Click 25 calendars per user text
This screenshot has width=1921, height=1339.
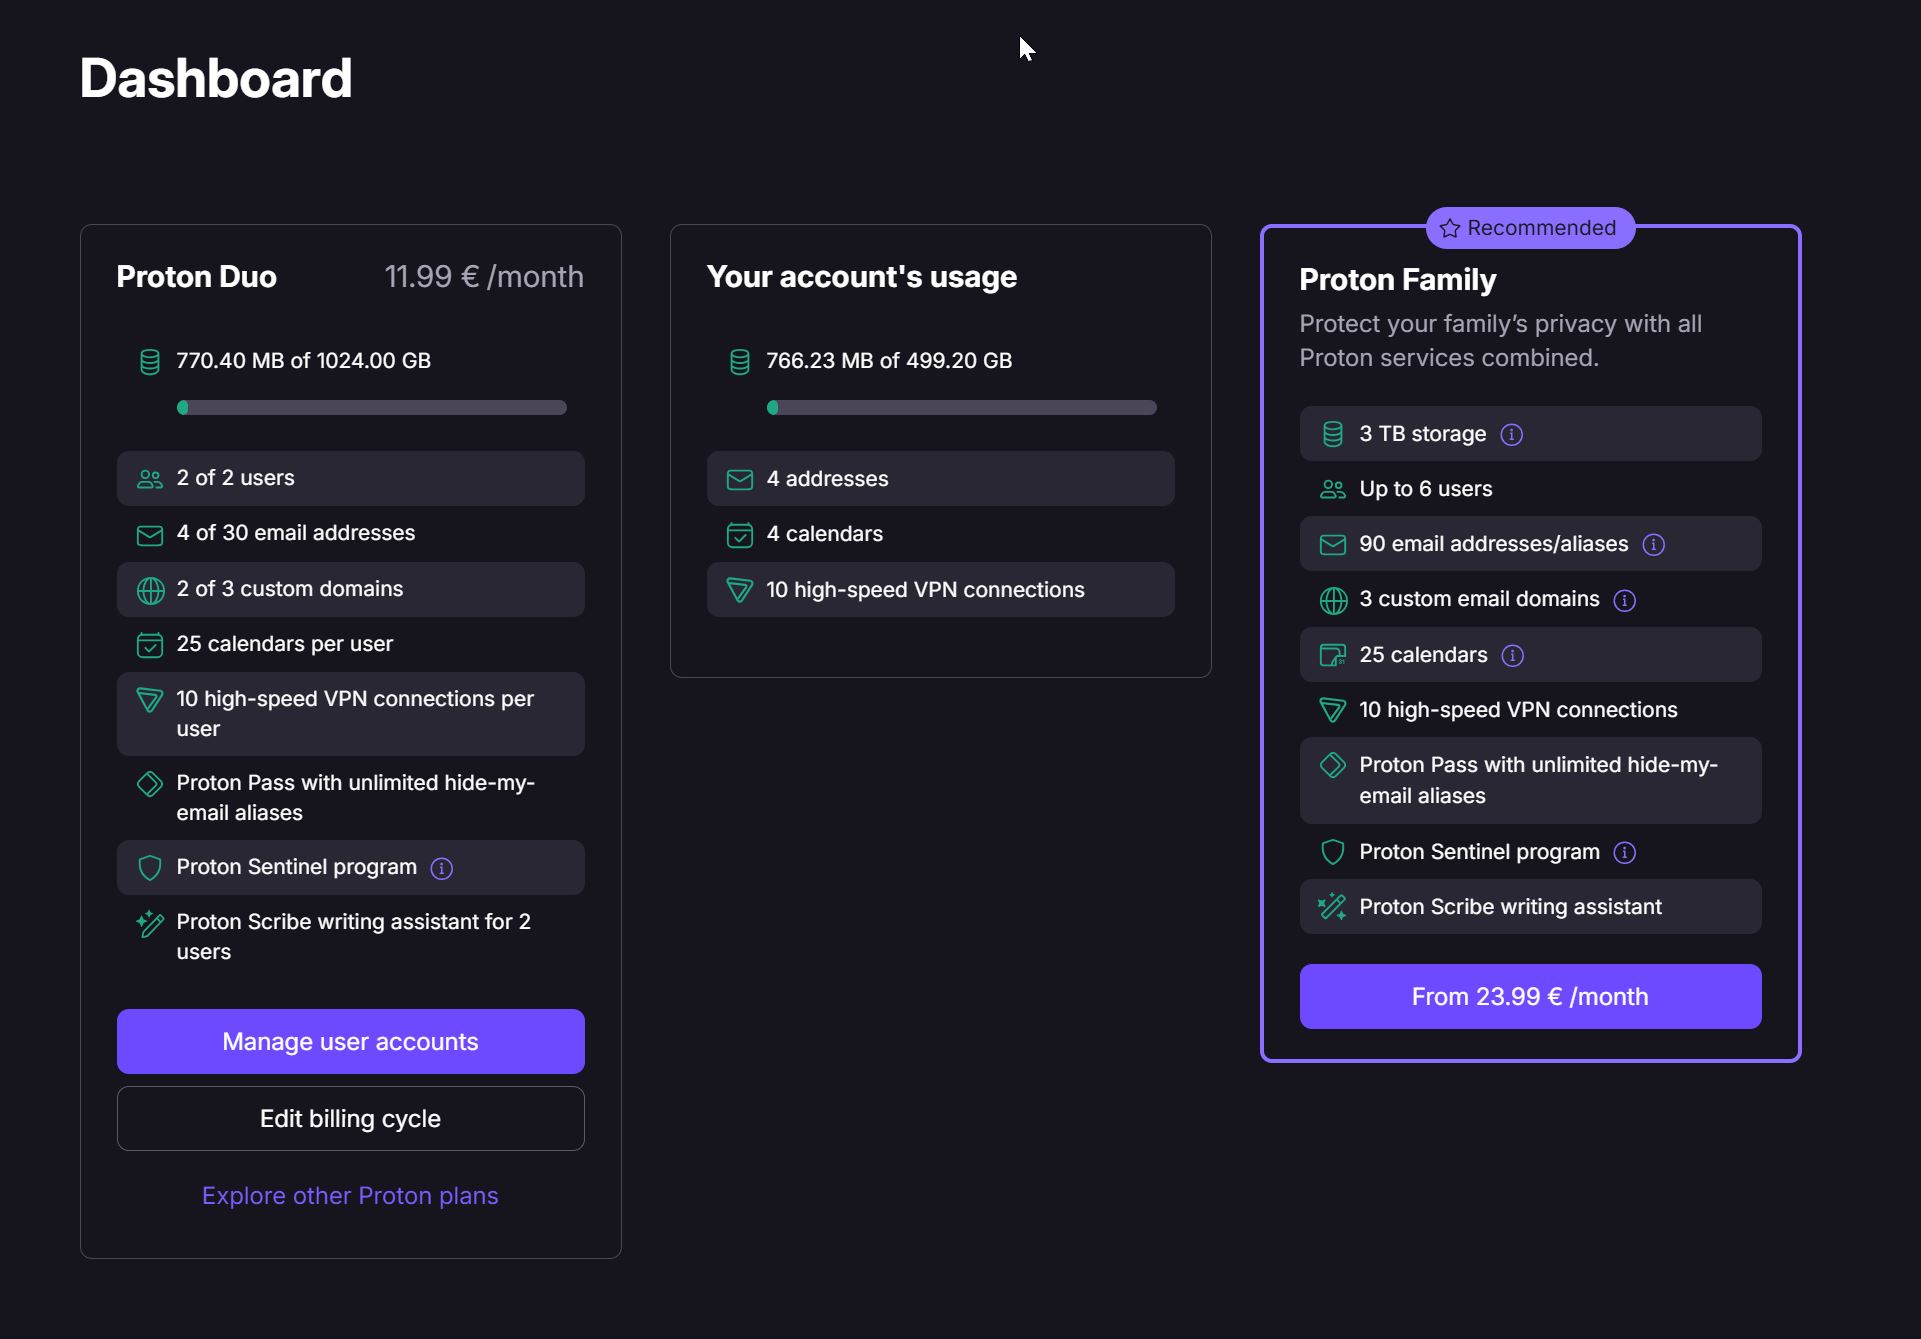[285, 644]
